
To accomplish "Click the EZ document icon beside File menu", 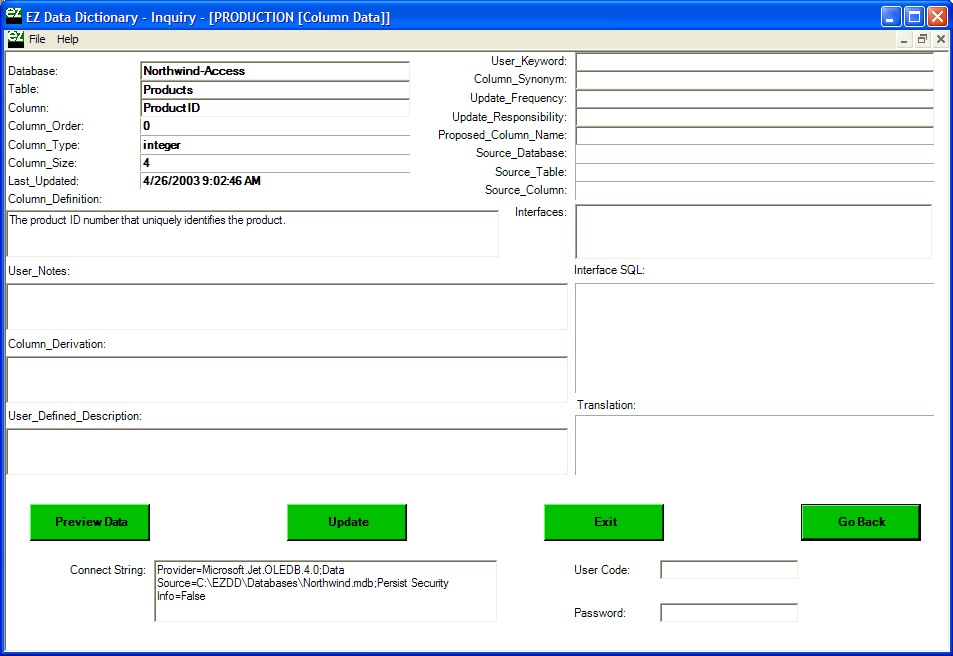I will click(x=15, y=39).
